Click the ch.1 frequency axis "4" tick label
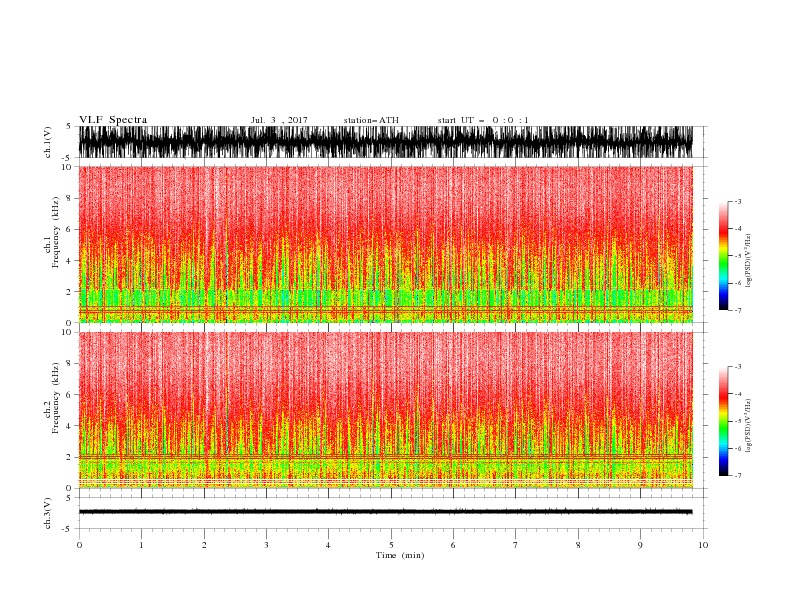This screenshot has height=612, width=792. [x=69, y=261]
